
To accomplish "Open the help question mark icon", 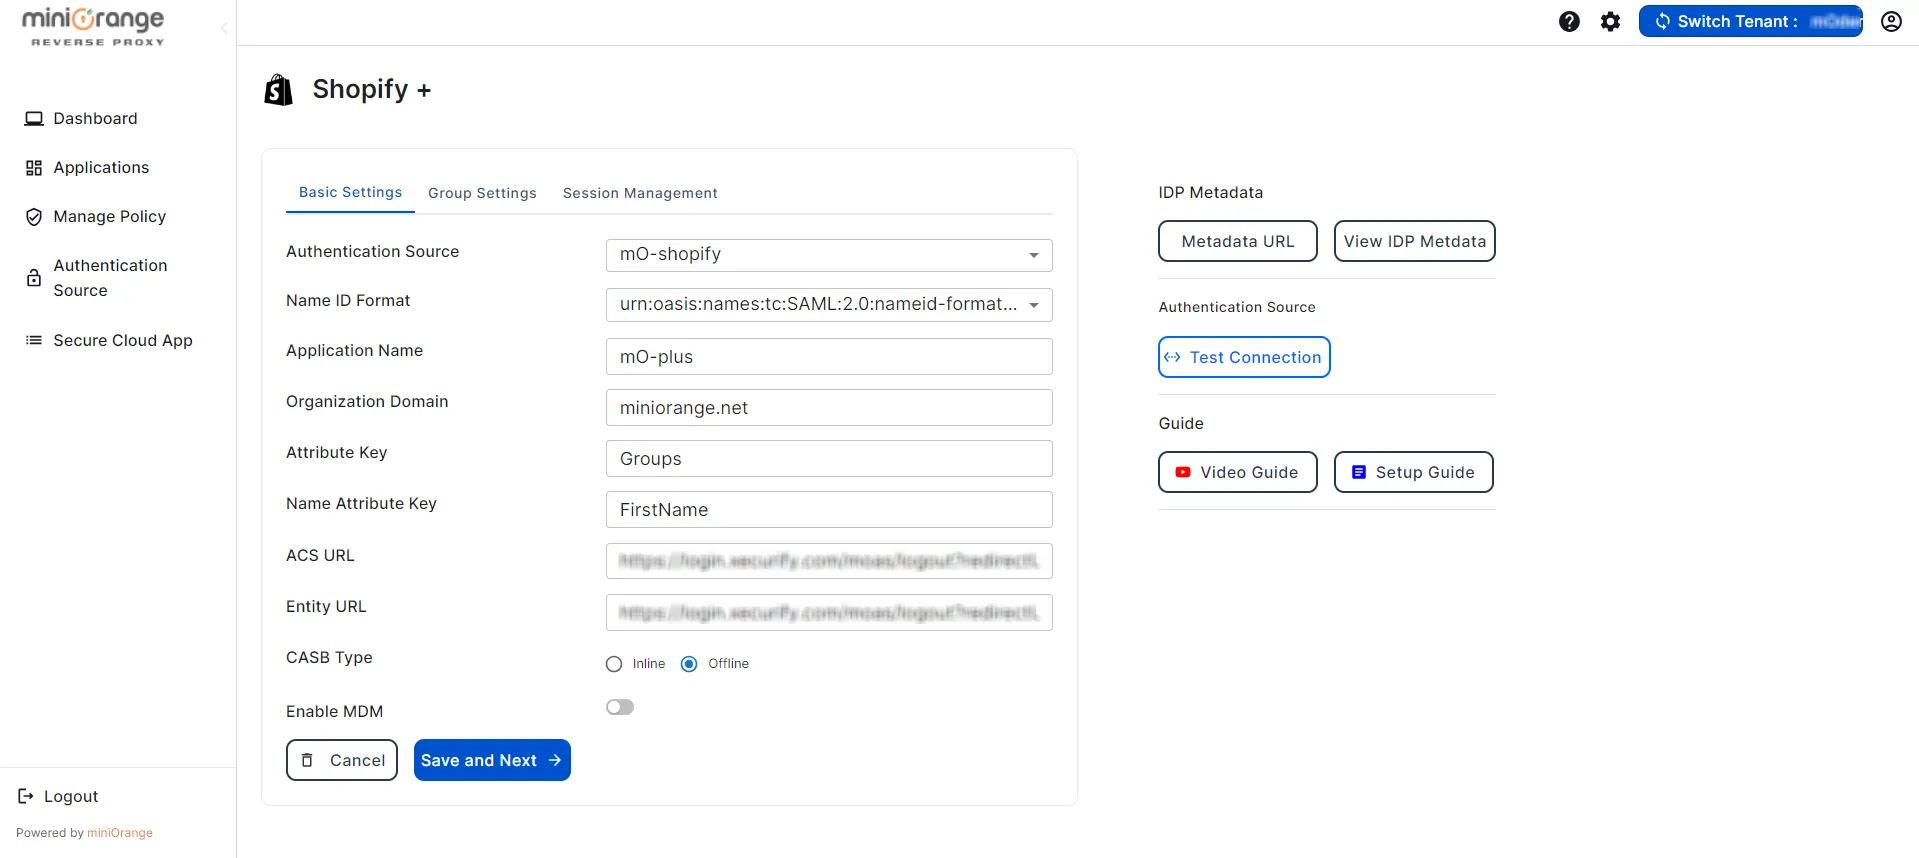I will click(x=1569, y=21).
